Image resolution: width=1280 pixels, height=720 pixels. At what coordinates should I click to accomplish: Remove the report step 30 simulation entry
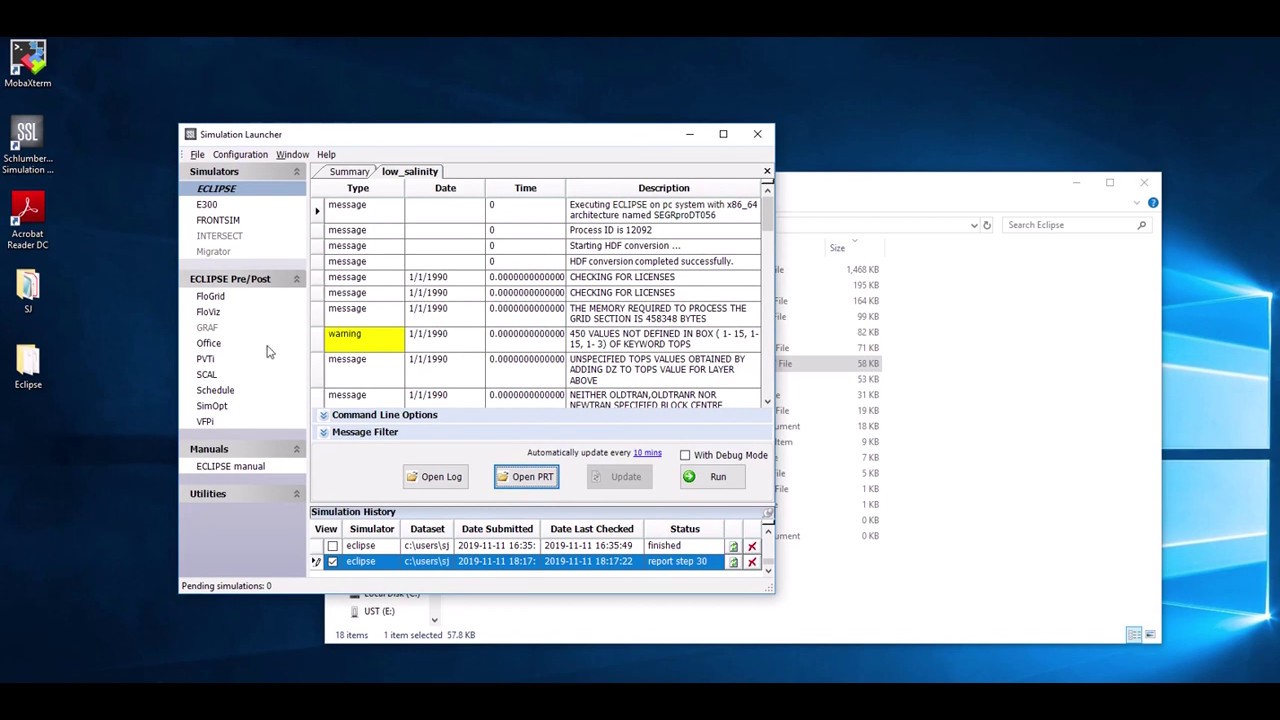752,562
